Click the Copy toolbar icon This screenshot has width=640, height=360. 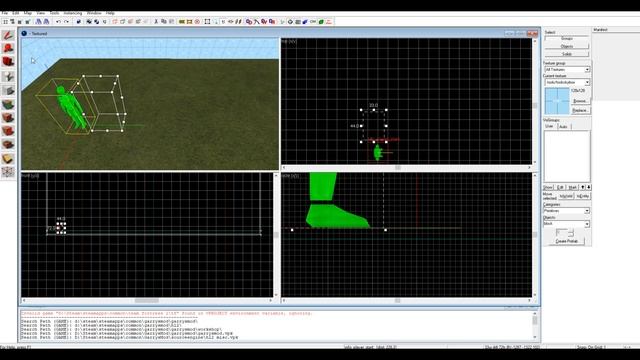click(164, 22)
